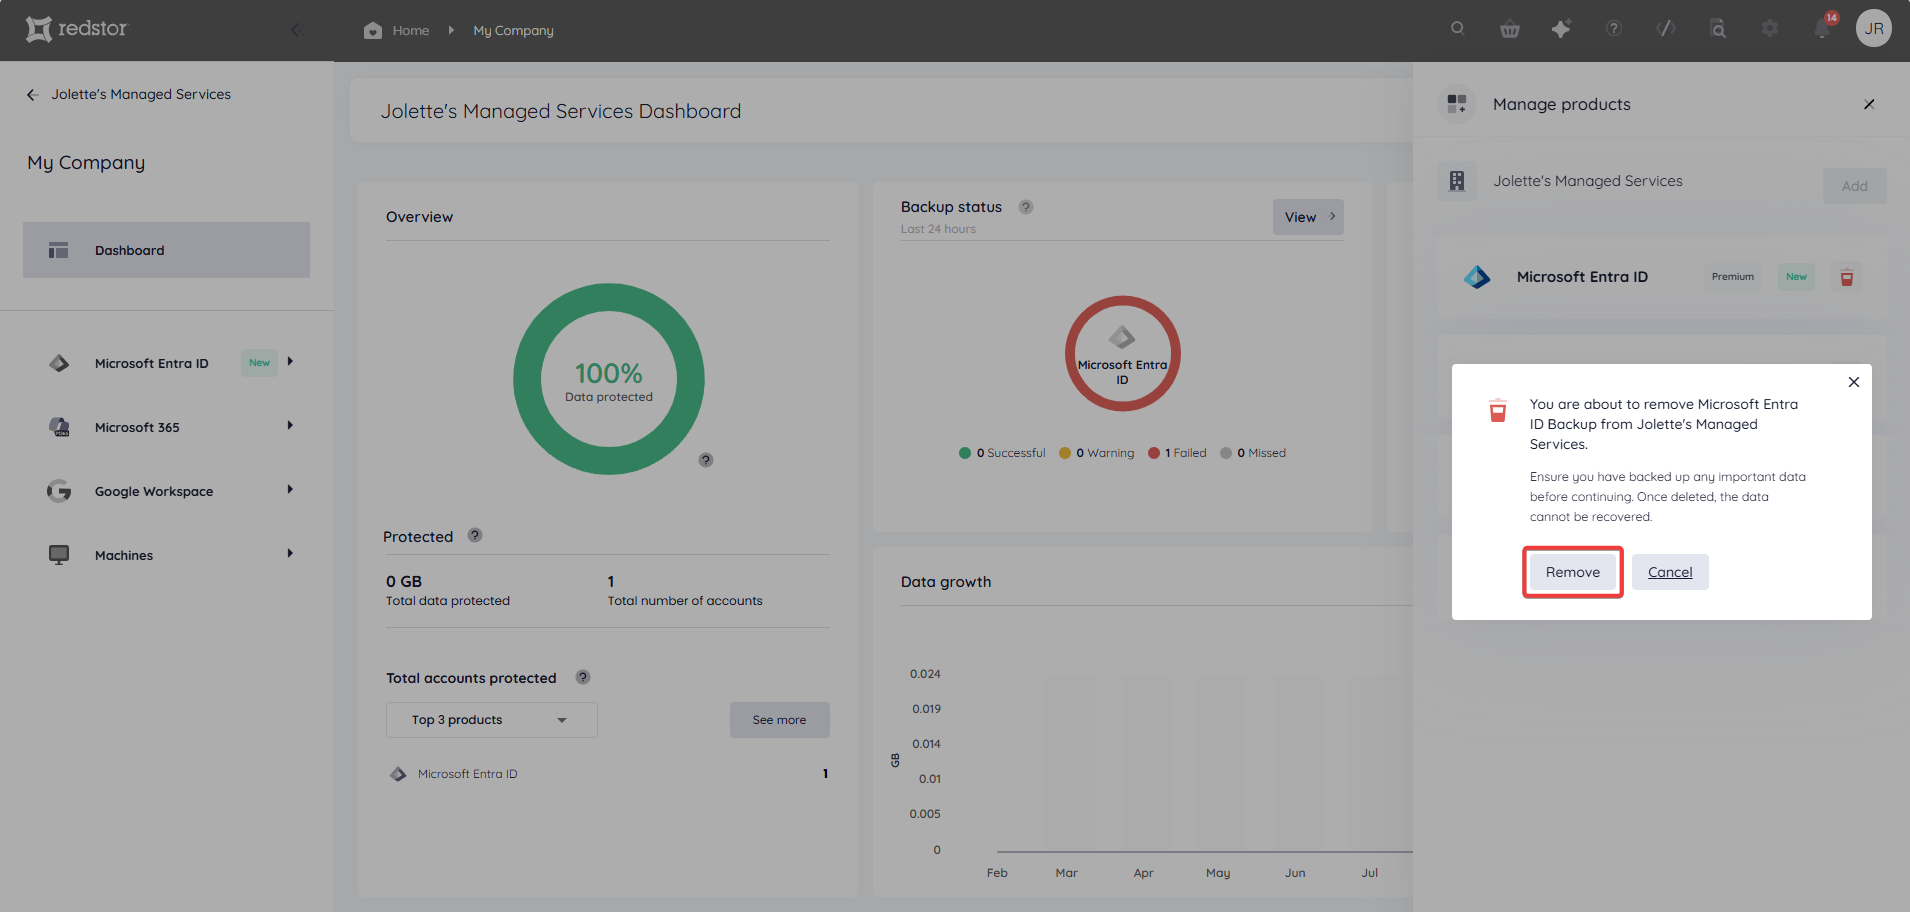Click the code slash icon in top bar

pos(1666,29)
